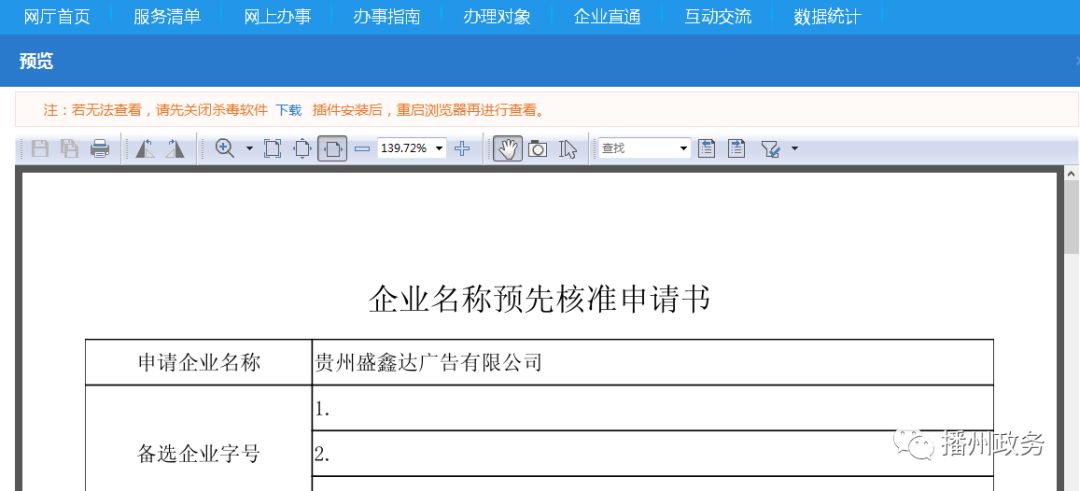This screenshot has width=1080, height=491.
Task: Select the snapshot camera tool
Action: [x=538, y=149]
